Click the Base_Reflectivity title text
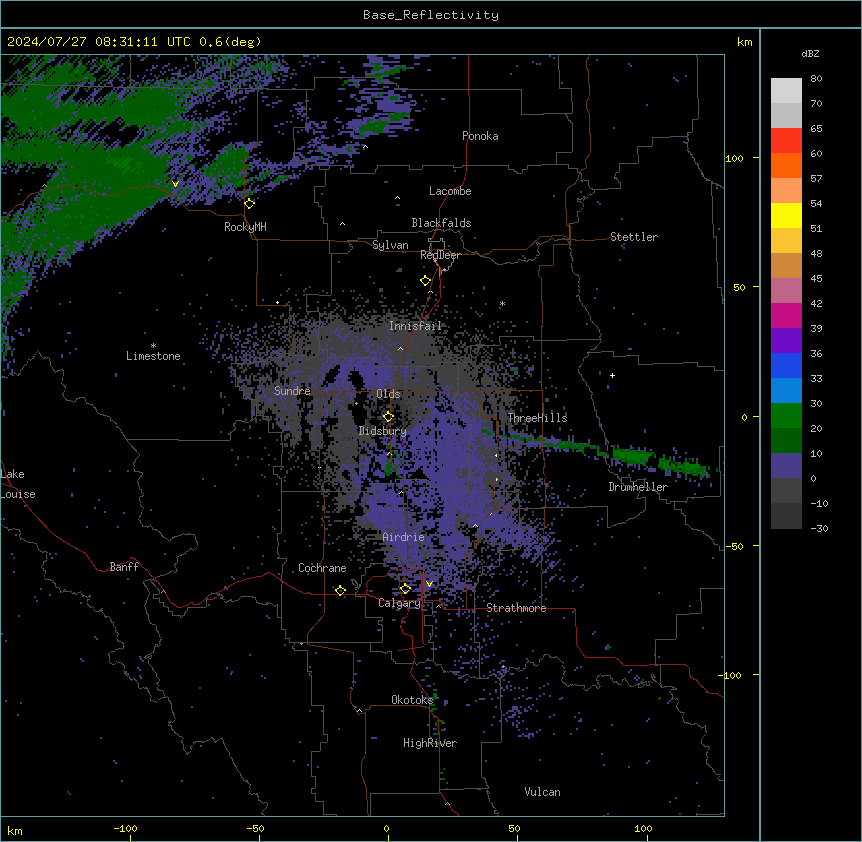The width and height of the screenshot is (862, 842). click(431, 15)
